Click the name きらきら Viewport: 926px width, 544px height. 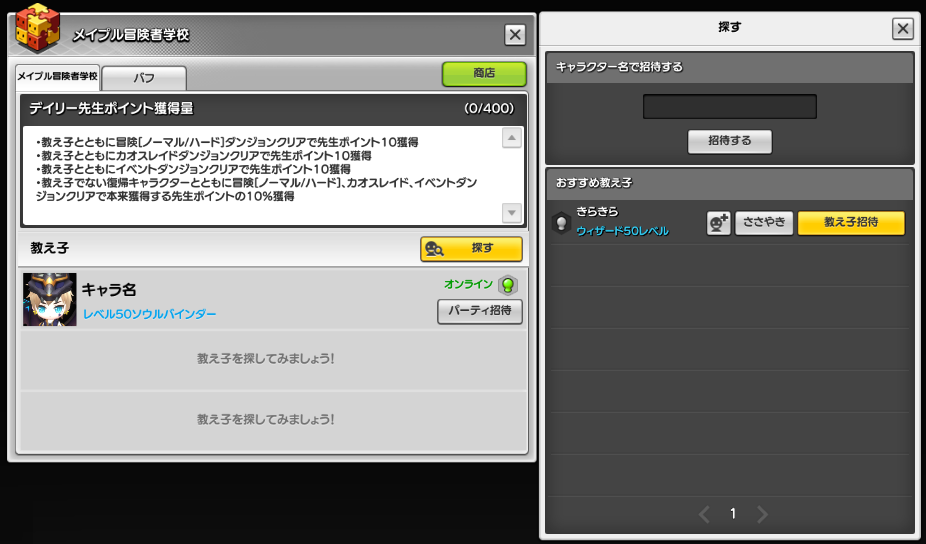coord(597,211)
